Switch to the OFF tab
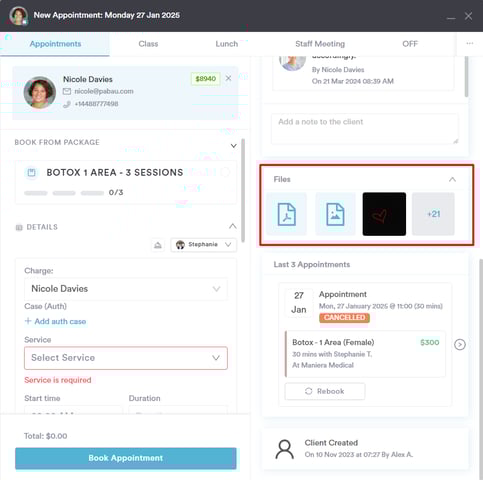Screen dimensions: 483x480 410,44
